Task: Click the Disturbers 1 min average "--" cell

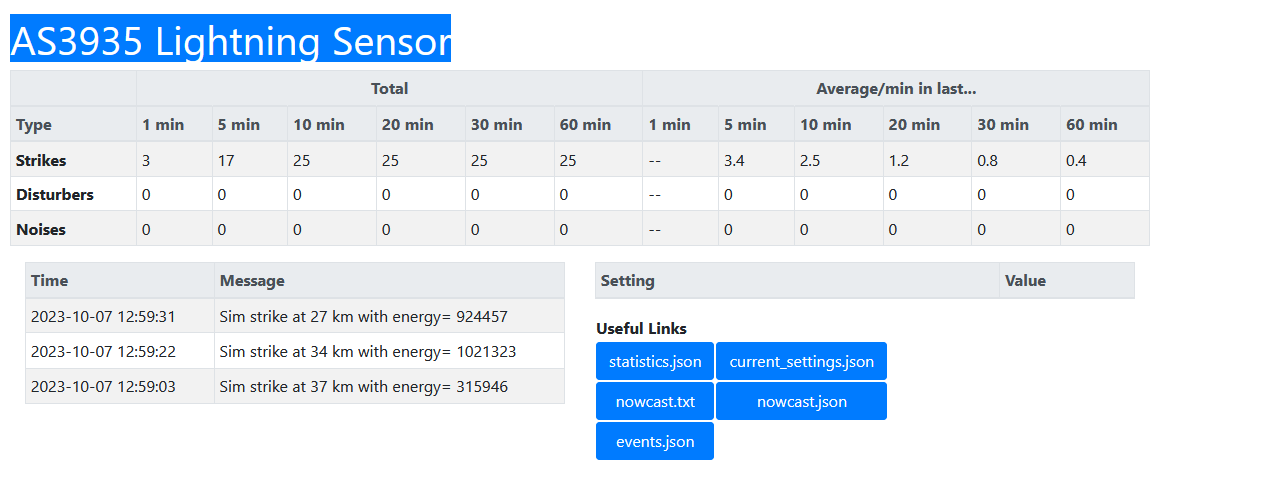Action: (681, 194)
